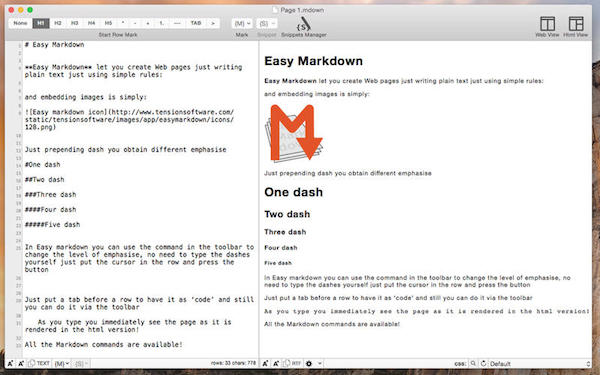Click the 'Four dash' heading in preview
Viewport: 600px width, 375px height.
click(x=280, y=248)
